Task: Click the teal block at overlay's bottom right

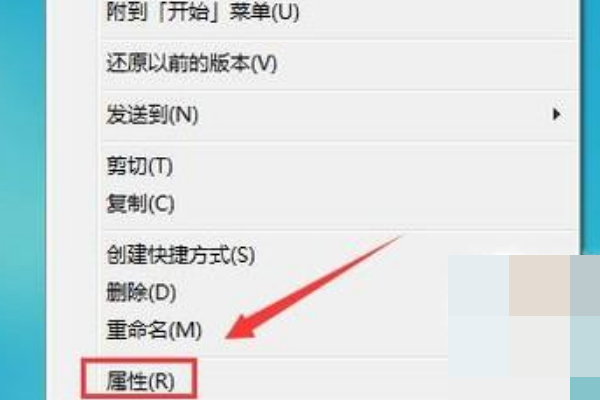Action: (585, 388)
